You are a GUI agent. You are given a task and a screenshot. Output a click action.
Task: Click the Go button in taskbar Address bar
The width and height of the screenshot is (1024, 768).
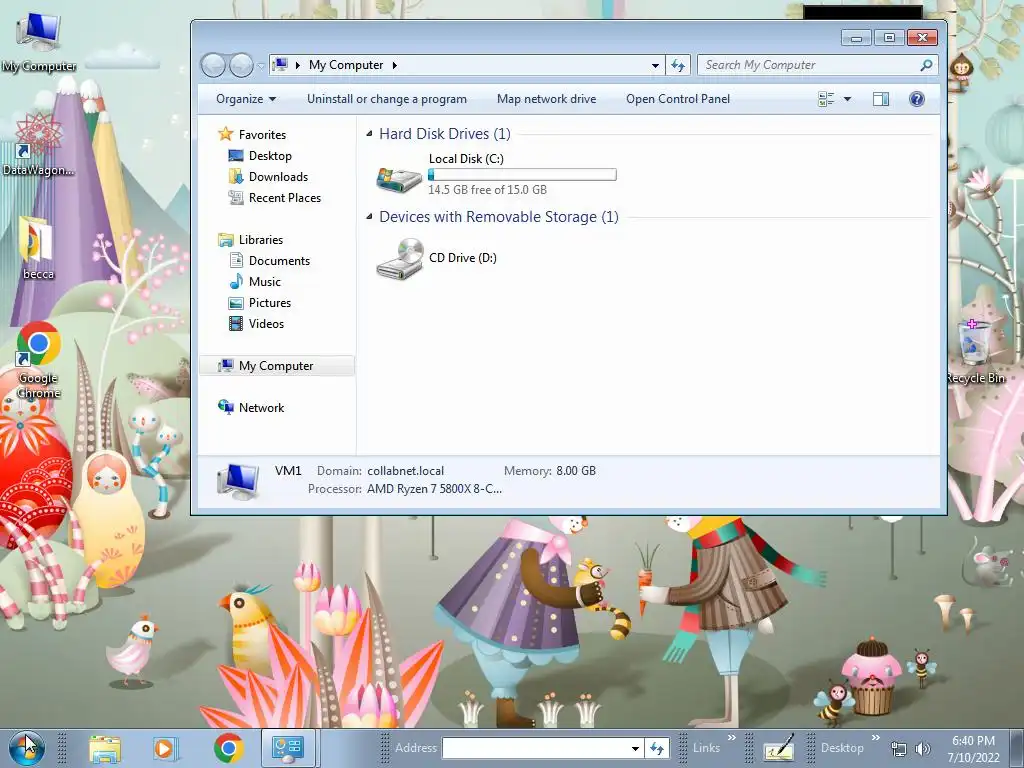[x=658, y=748]
